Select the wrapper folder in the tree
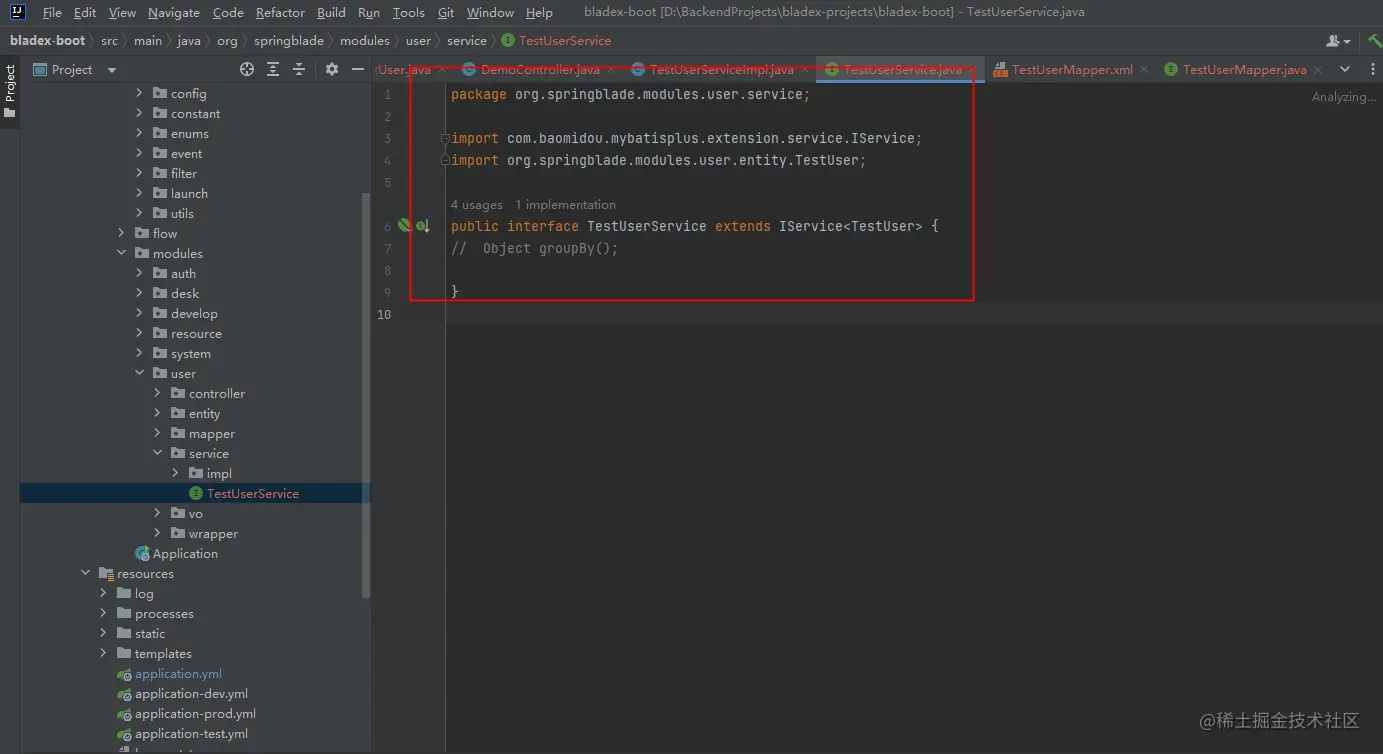Screen dimensions: 1383x754 click(213, 534)
